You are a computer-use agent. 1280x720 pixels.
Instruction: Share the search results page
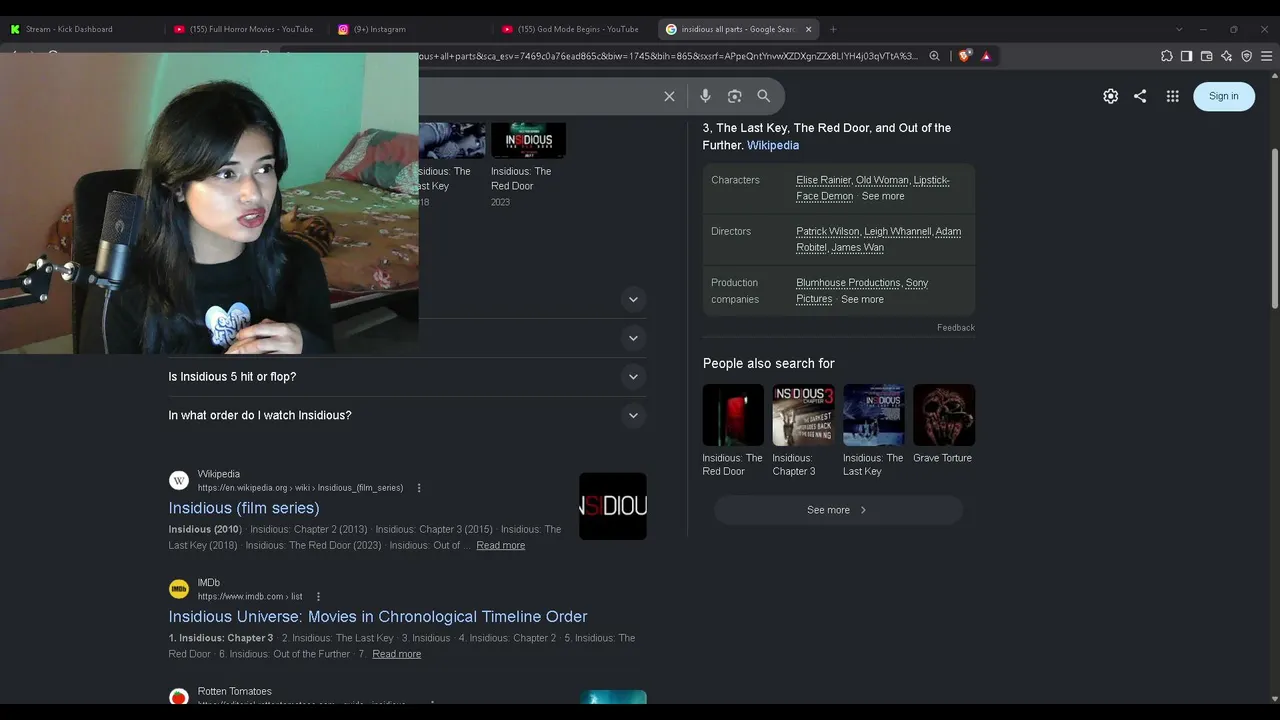click(x=1140, y=96)
